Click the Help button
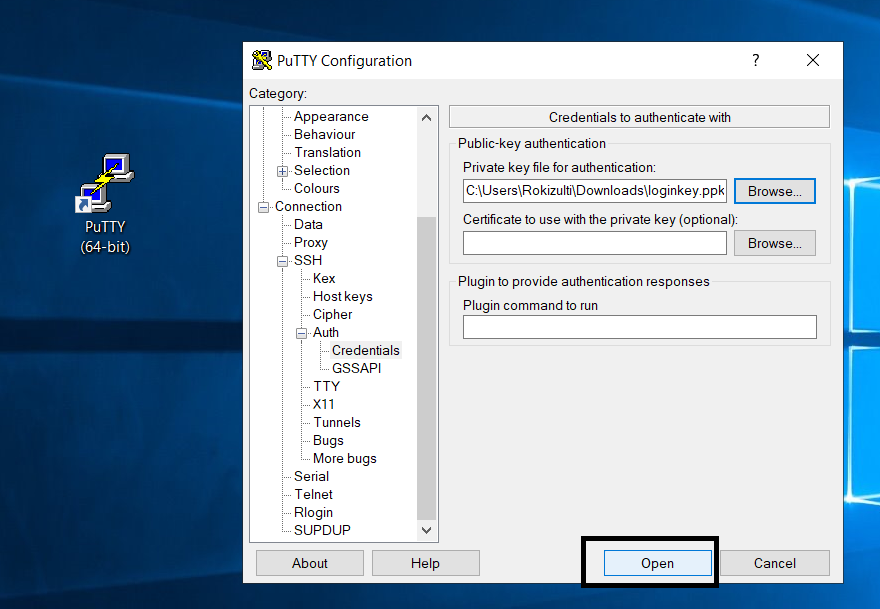The width and height of the screenshot is (880, 609). pos(425,563)
